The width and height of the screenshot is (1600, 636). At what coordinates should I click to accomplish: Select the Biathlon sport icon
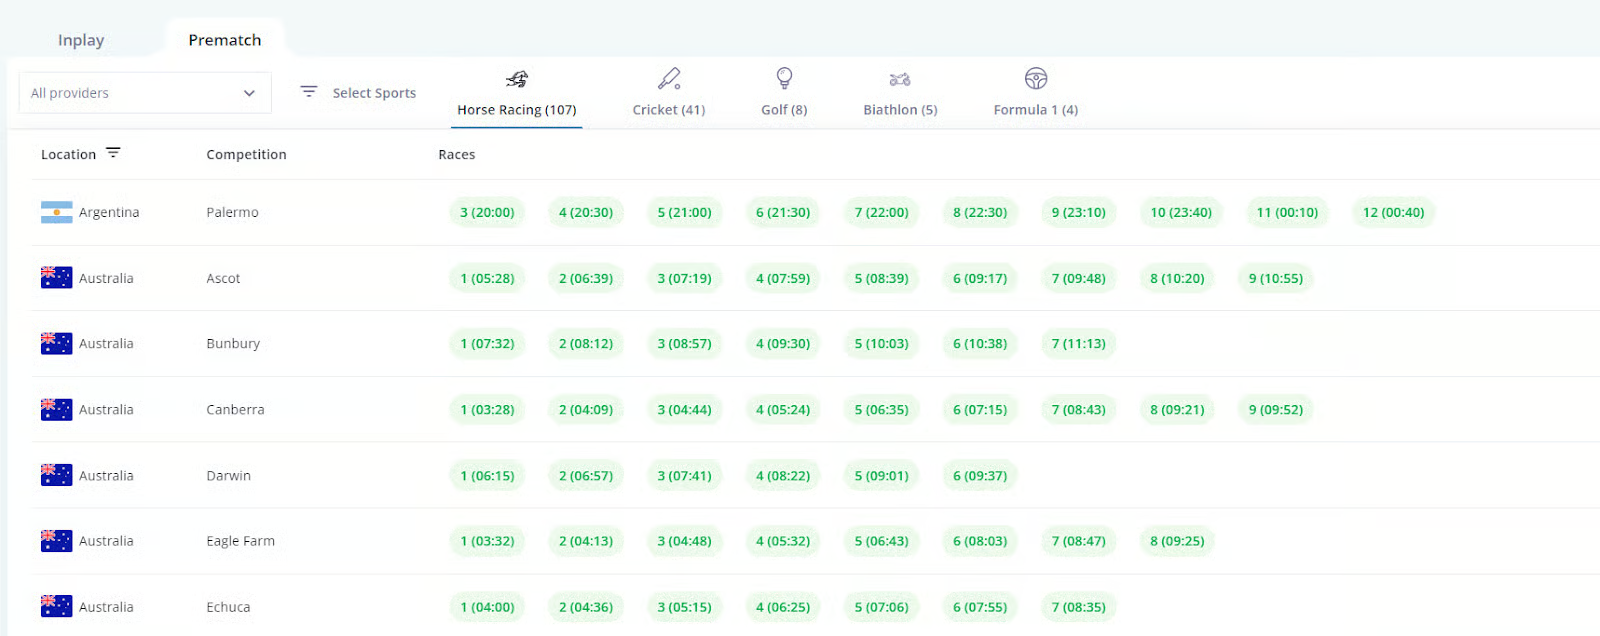(900, 79)
